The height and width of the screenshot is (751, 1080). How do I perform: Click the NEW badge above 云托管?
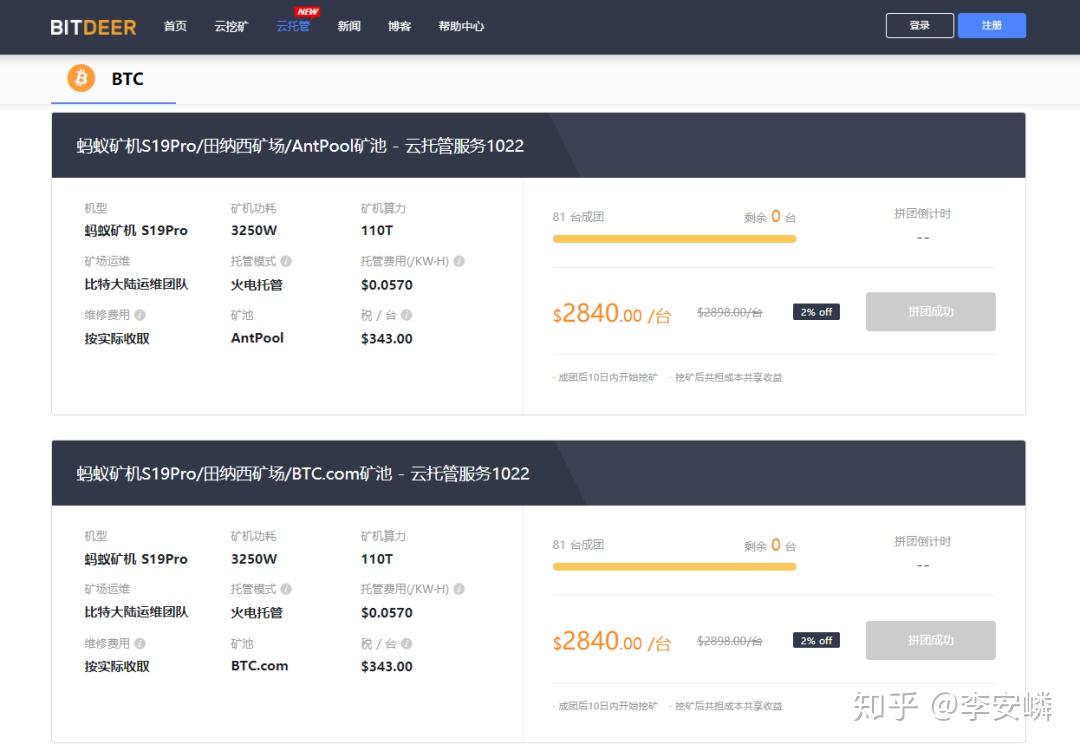click(306, 12)
